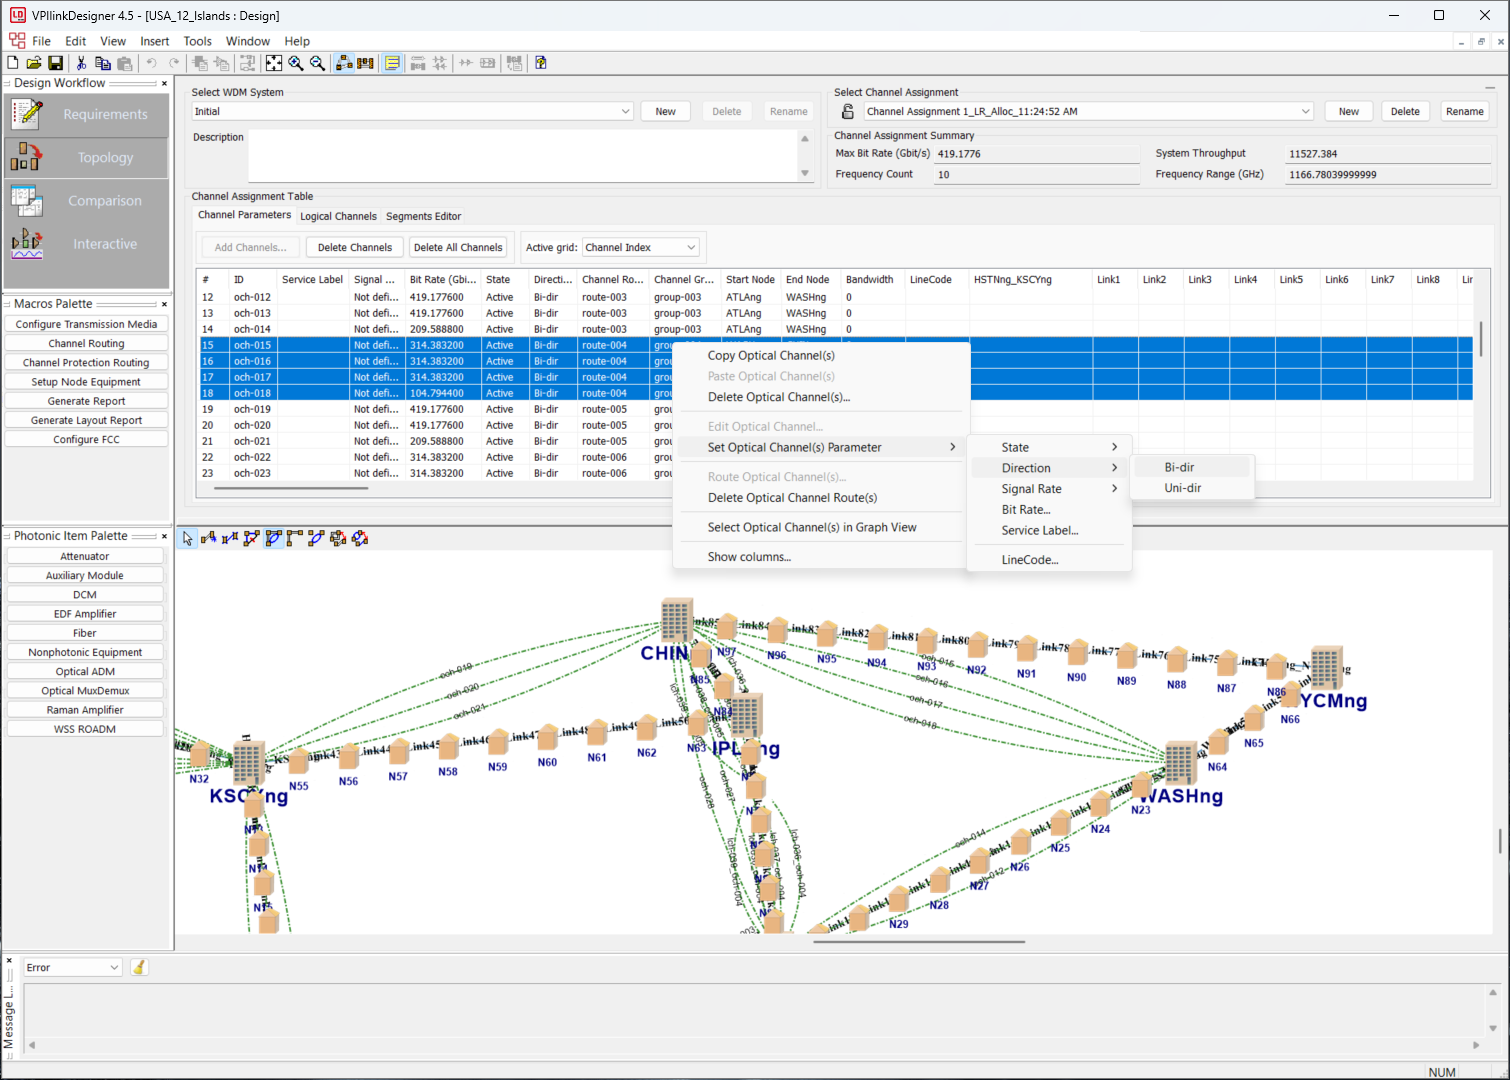Viewport: 1510px width, 1080px height.
Task: Click New button for WDM System
Action: click(666, 112)
